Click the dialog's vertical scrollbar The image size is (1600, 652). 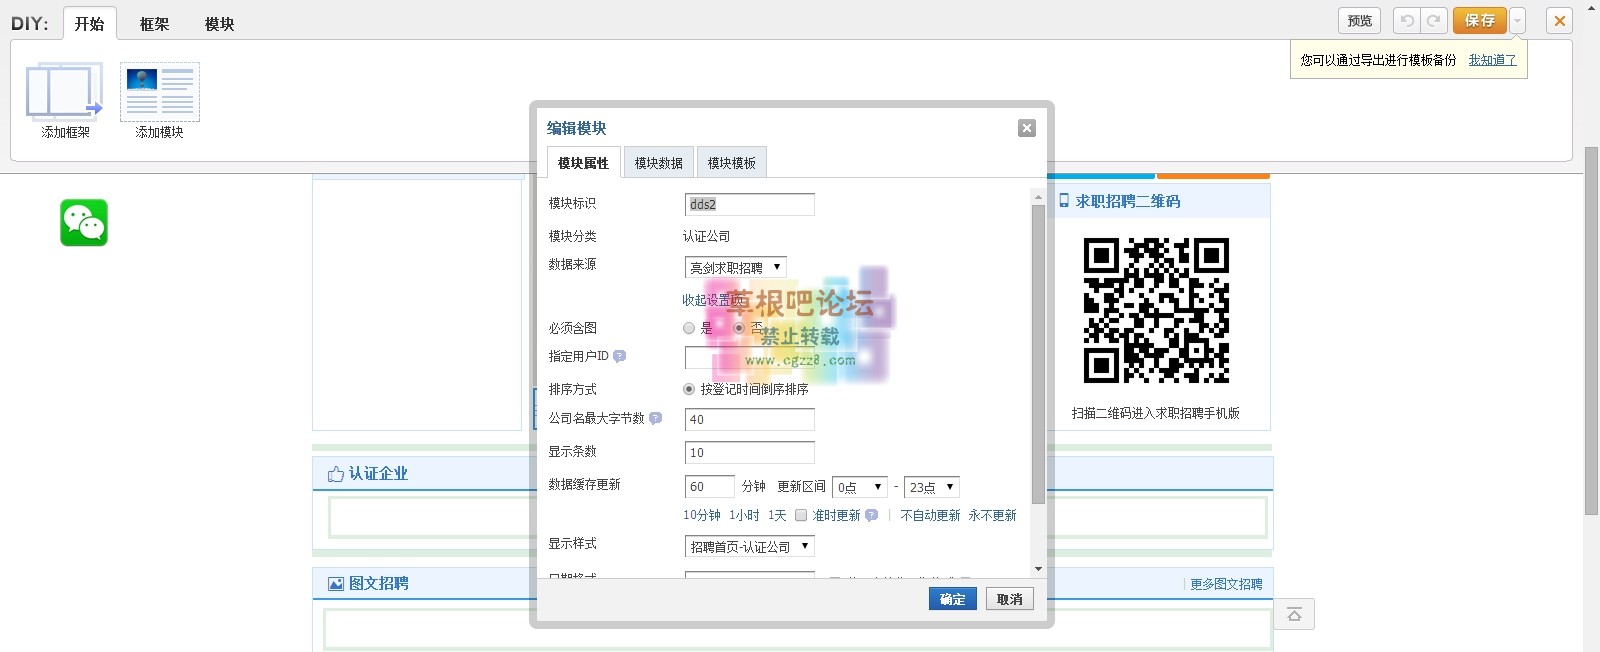[x=1038, y=350]
